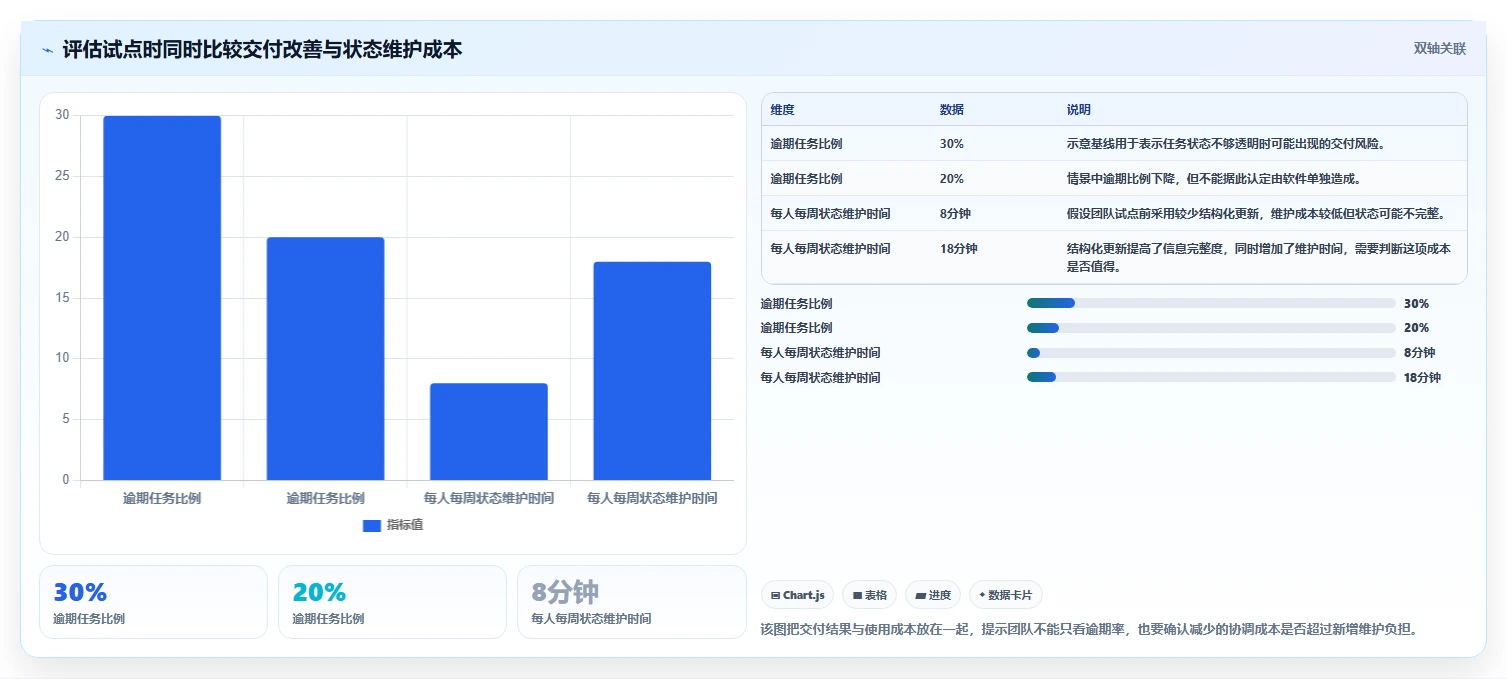The image size is (1507, 679).
Task: Click the 每人每周状态维护时间 label beside the 8分钟 progress bar
Action: (x=820, y=353)
